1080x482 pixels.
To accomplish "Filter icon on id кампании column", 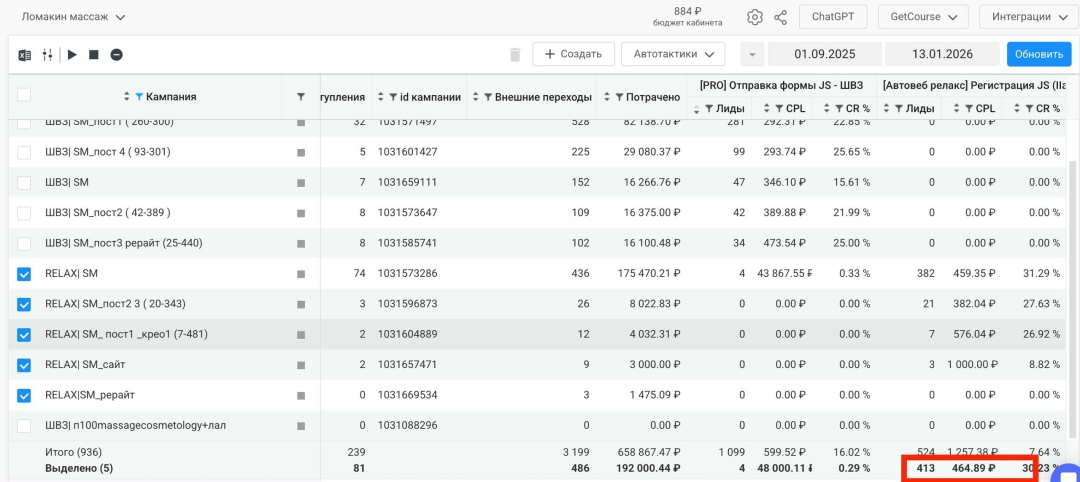I will (393, 97).
